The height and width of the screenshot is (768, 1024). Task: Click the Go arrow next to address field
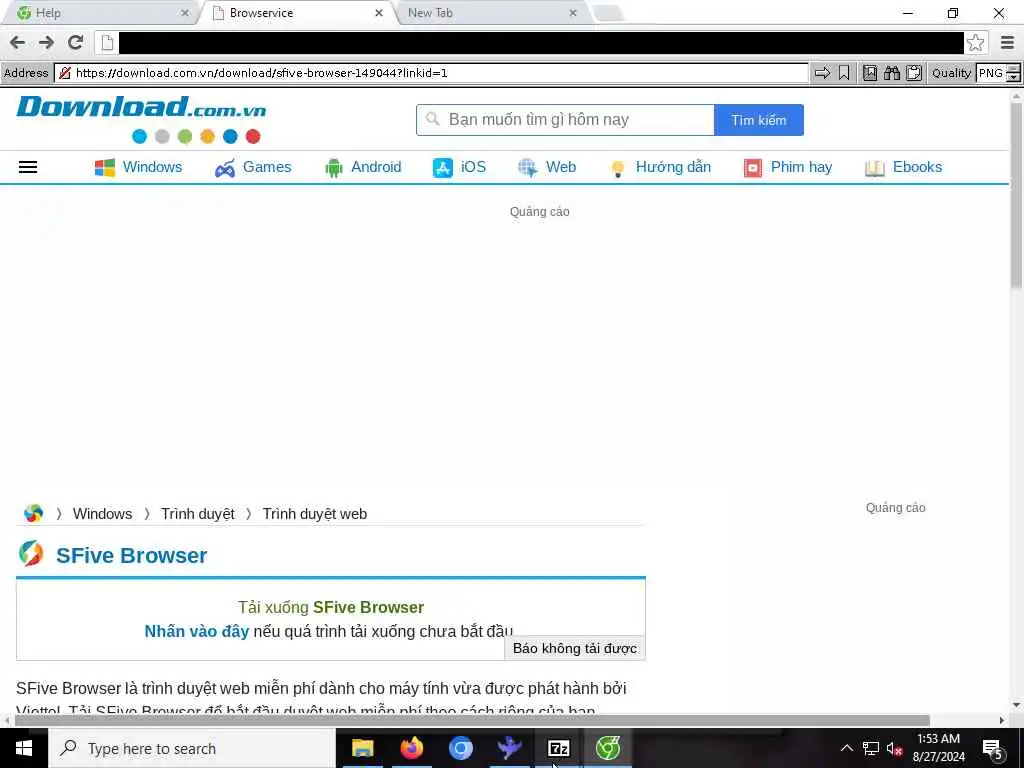click(x=822, y=73)
